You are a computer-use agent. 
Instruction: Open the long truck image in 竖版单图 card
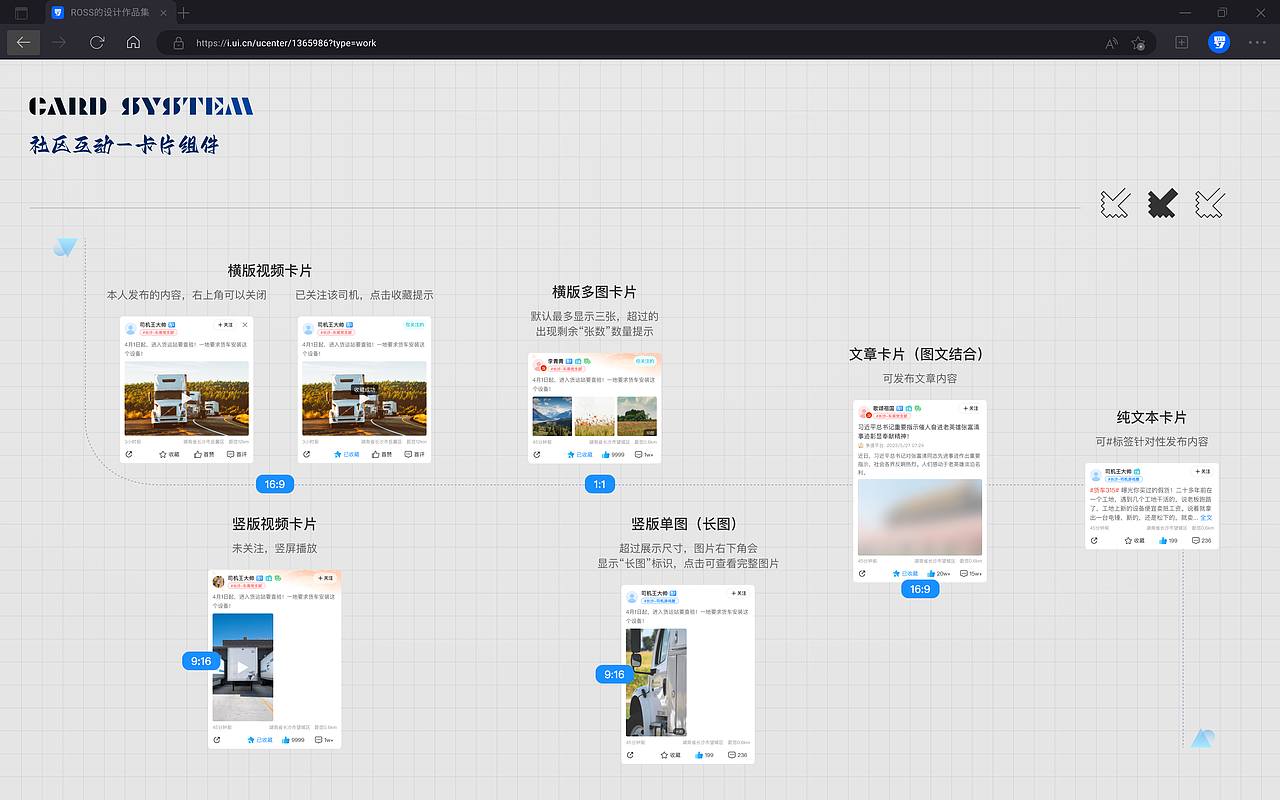pos(656,682)
